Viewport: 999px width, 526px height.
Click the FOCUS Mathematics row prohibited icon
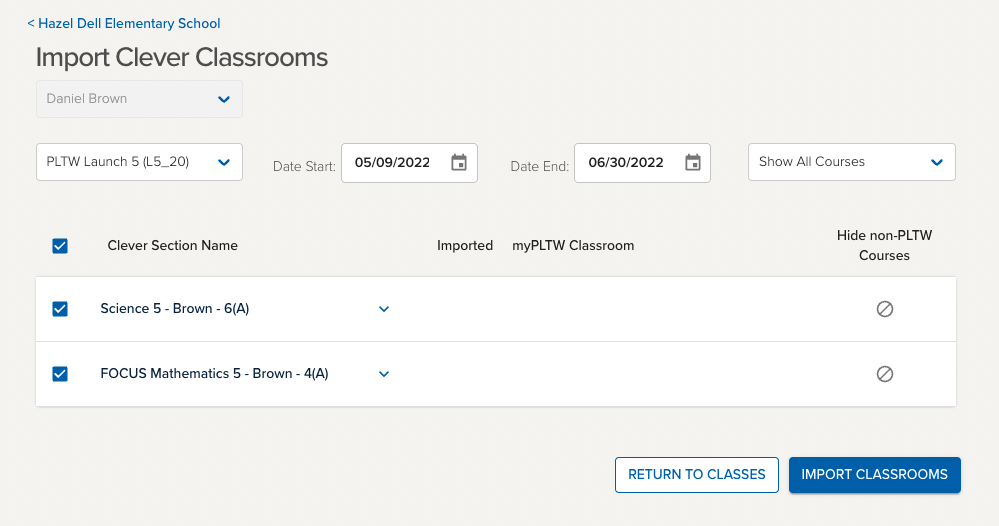pyautogui.click(x=884, y=374)
